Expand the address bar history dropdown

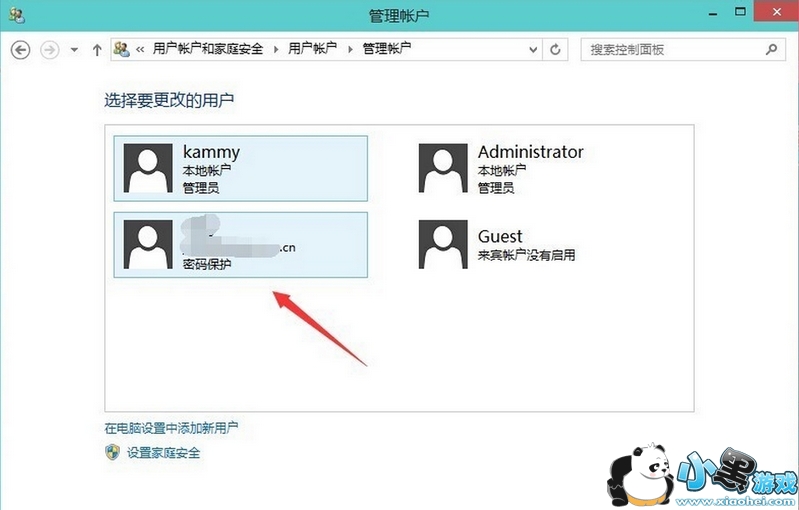click(x=533, y=50)
